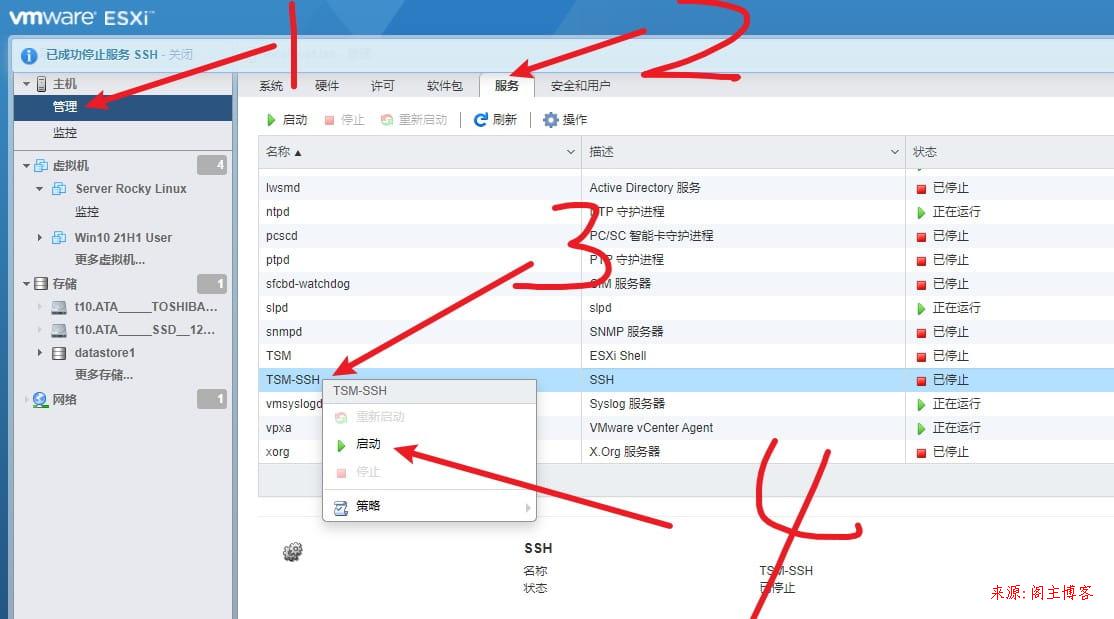Click the service gear icon in details pane
This screenshot has width=1114, height=619.
tap(293, 551)
